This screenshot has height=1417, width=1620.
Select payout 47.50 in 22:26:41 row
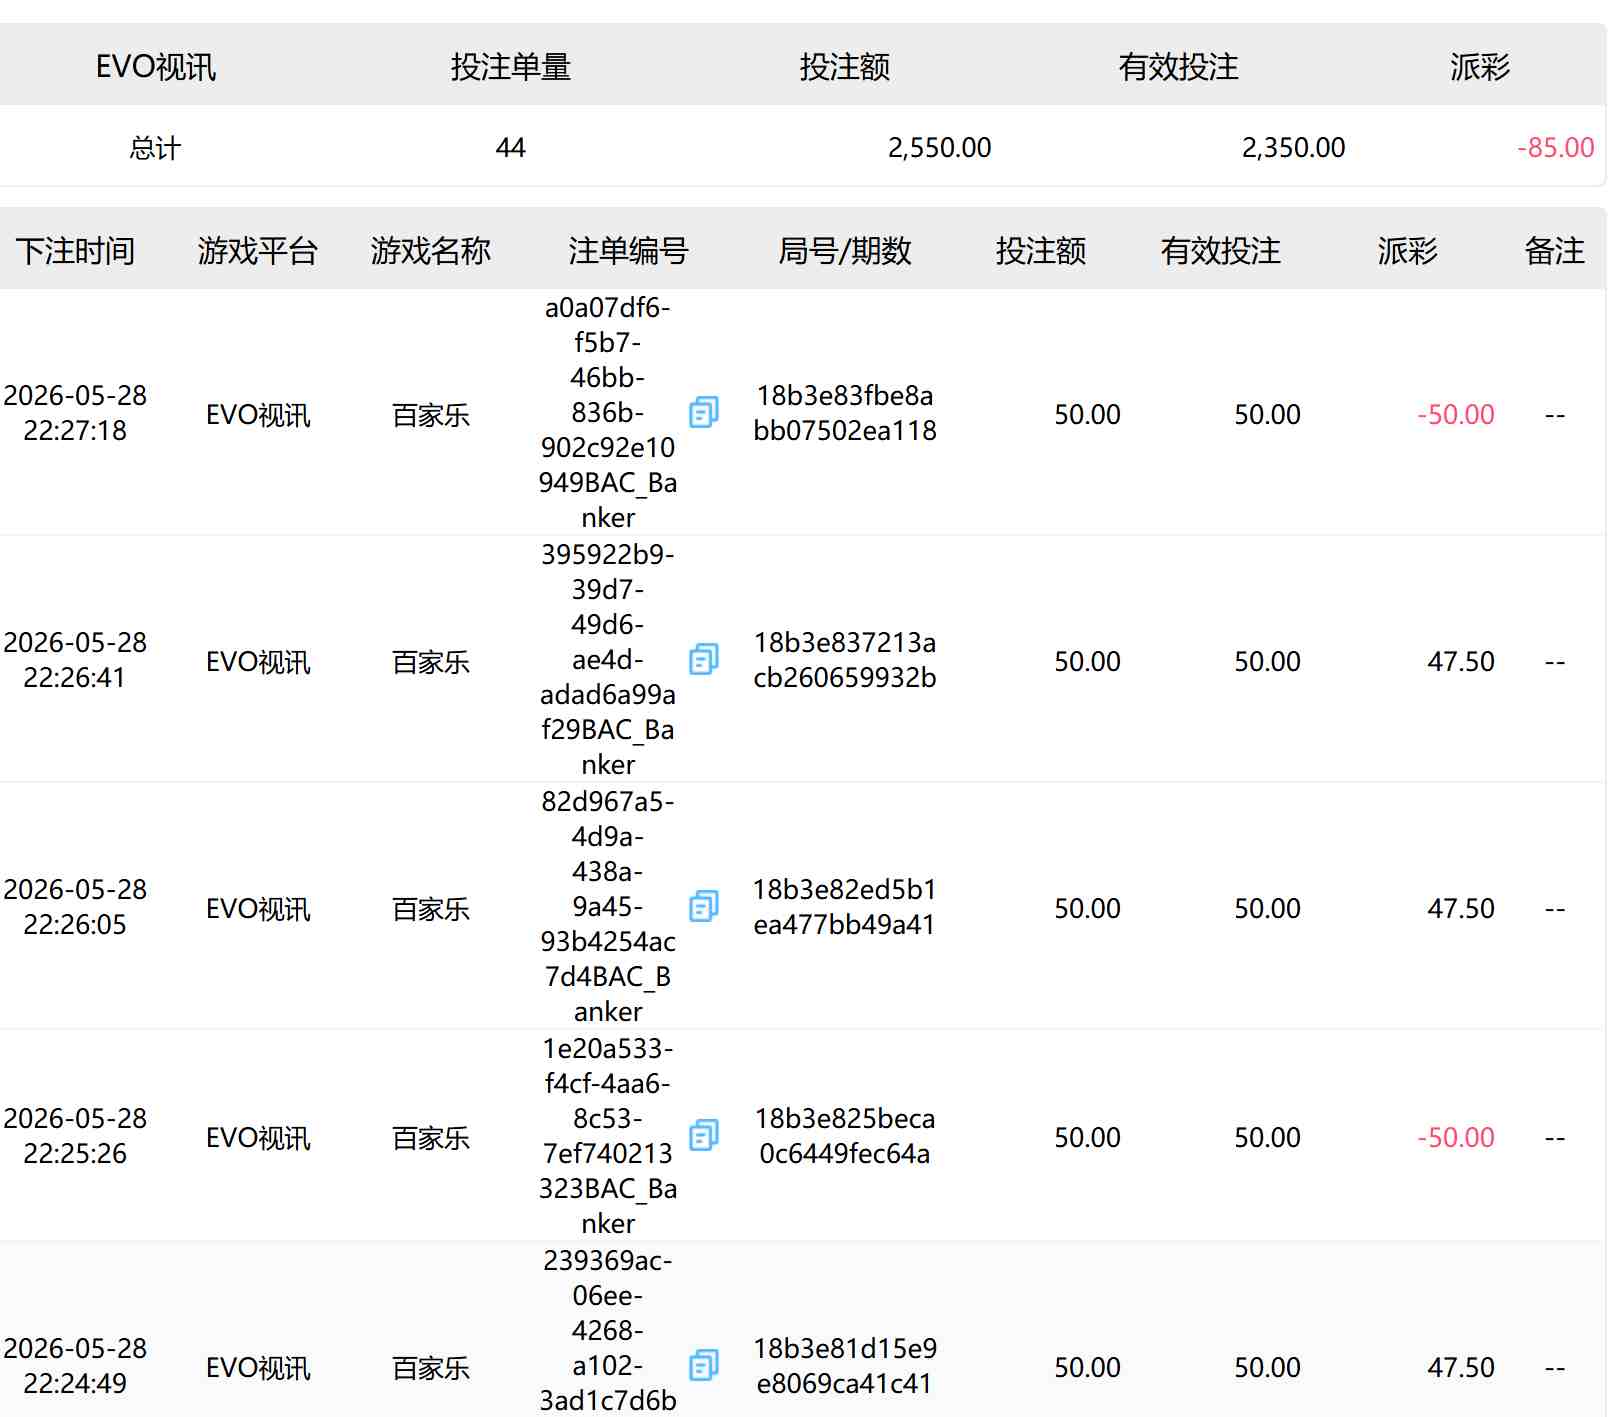point(1461,661)
